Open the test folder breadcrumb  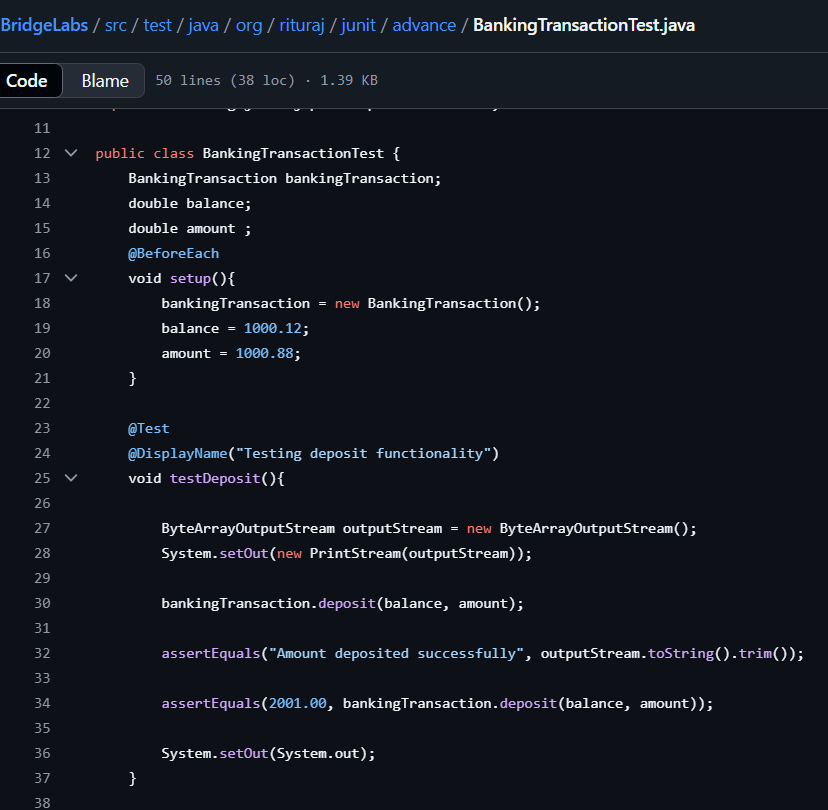pos(157,25)
